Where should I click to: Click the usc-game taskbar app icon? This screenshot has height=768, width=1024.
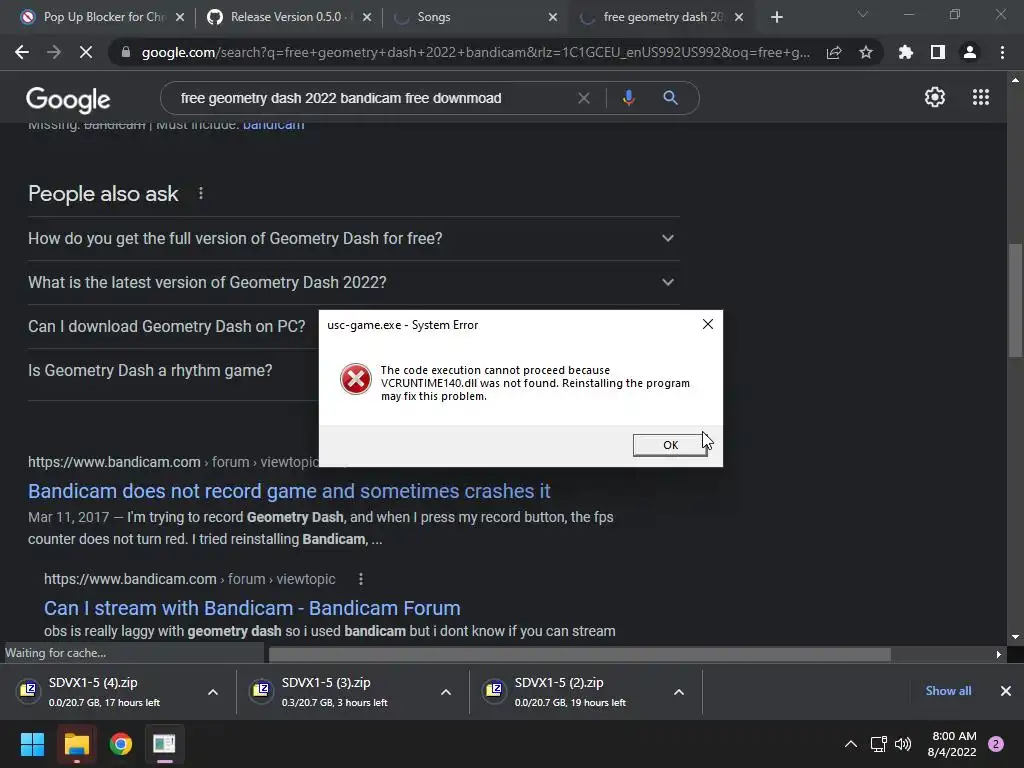(164, 744)
